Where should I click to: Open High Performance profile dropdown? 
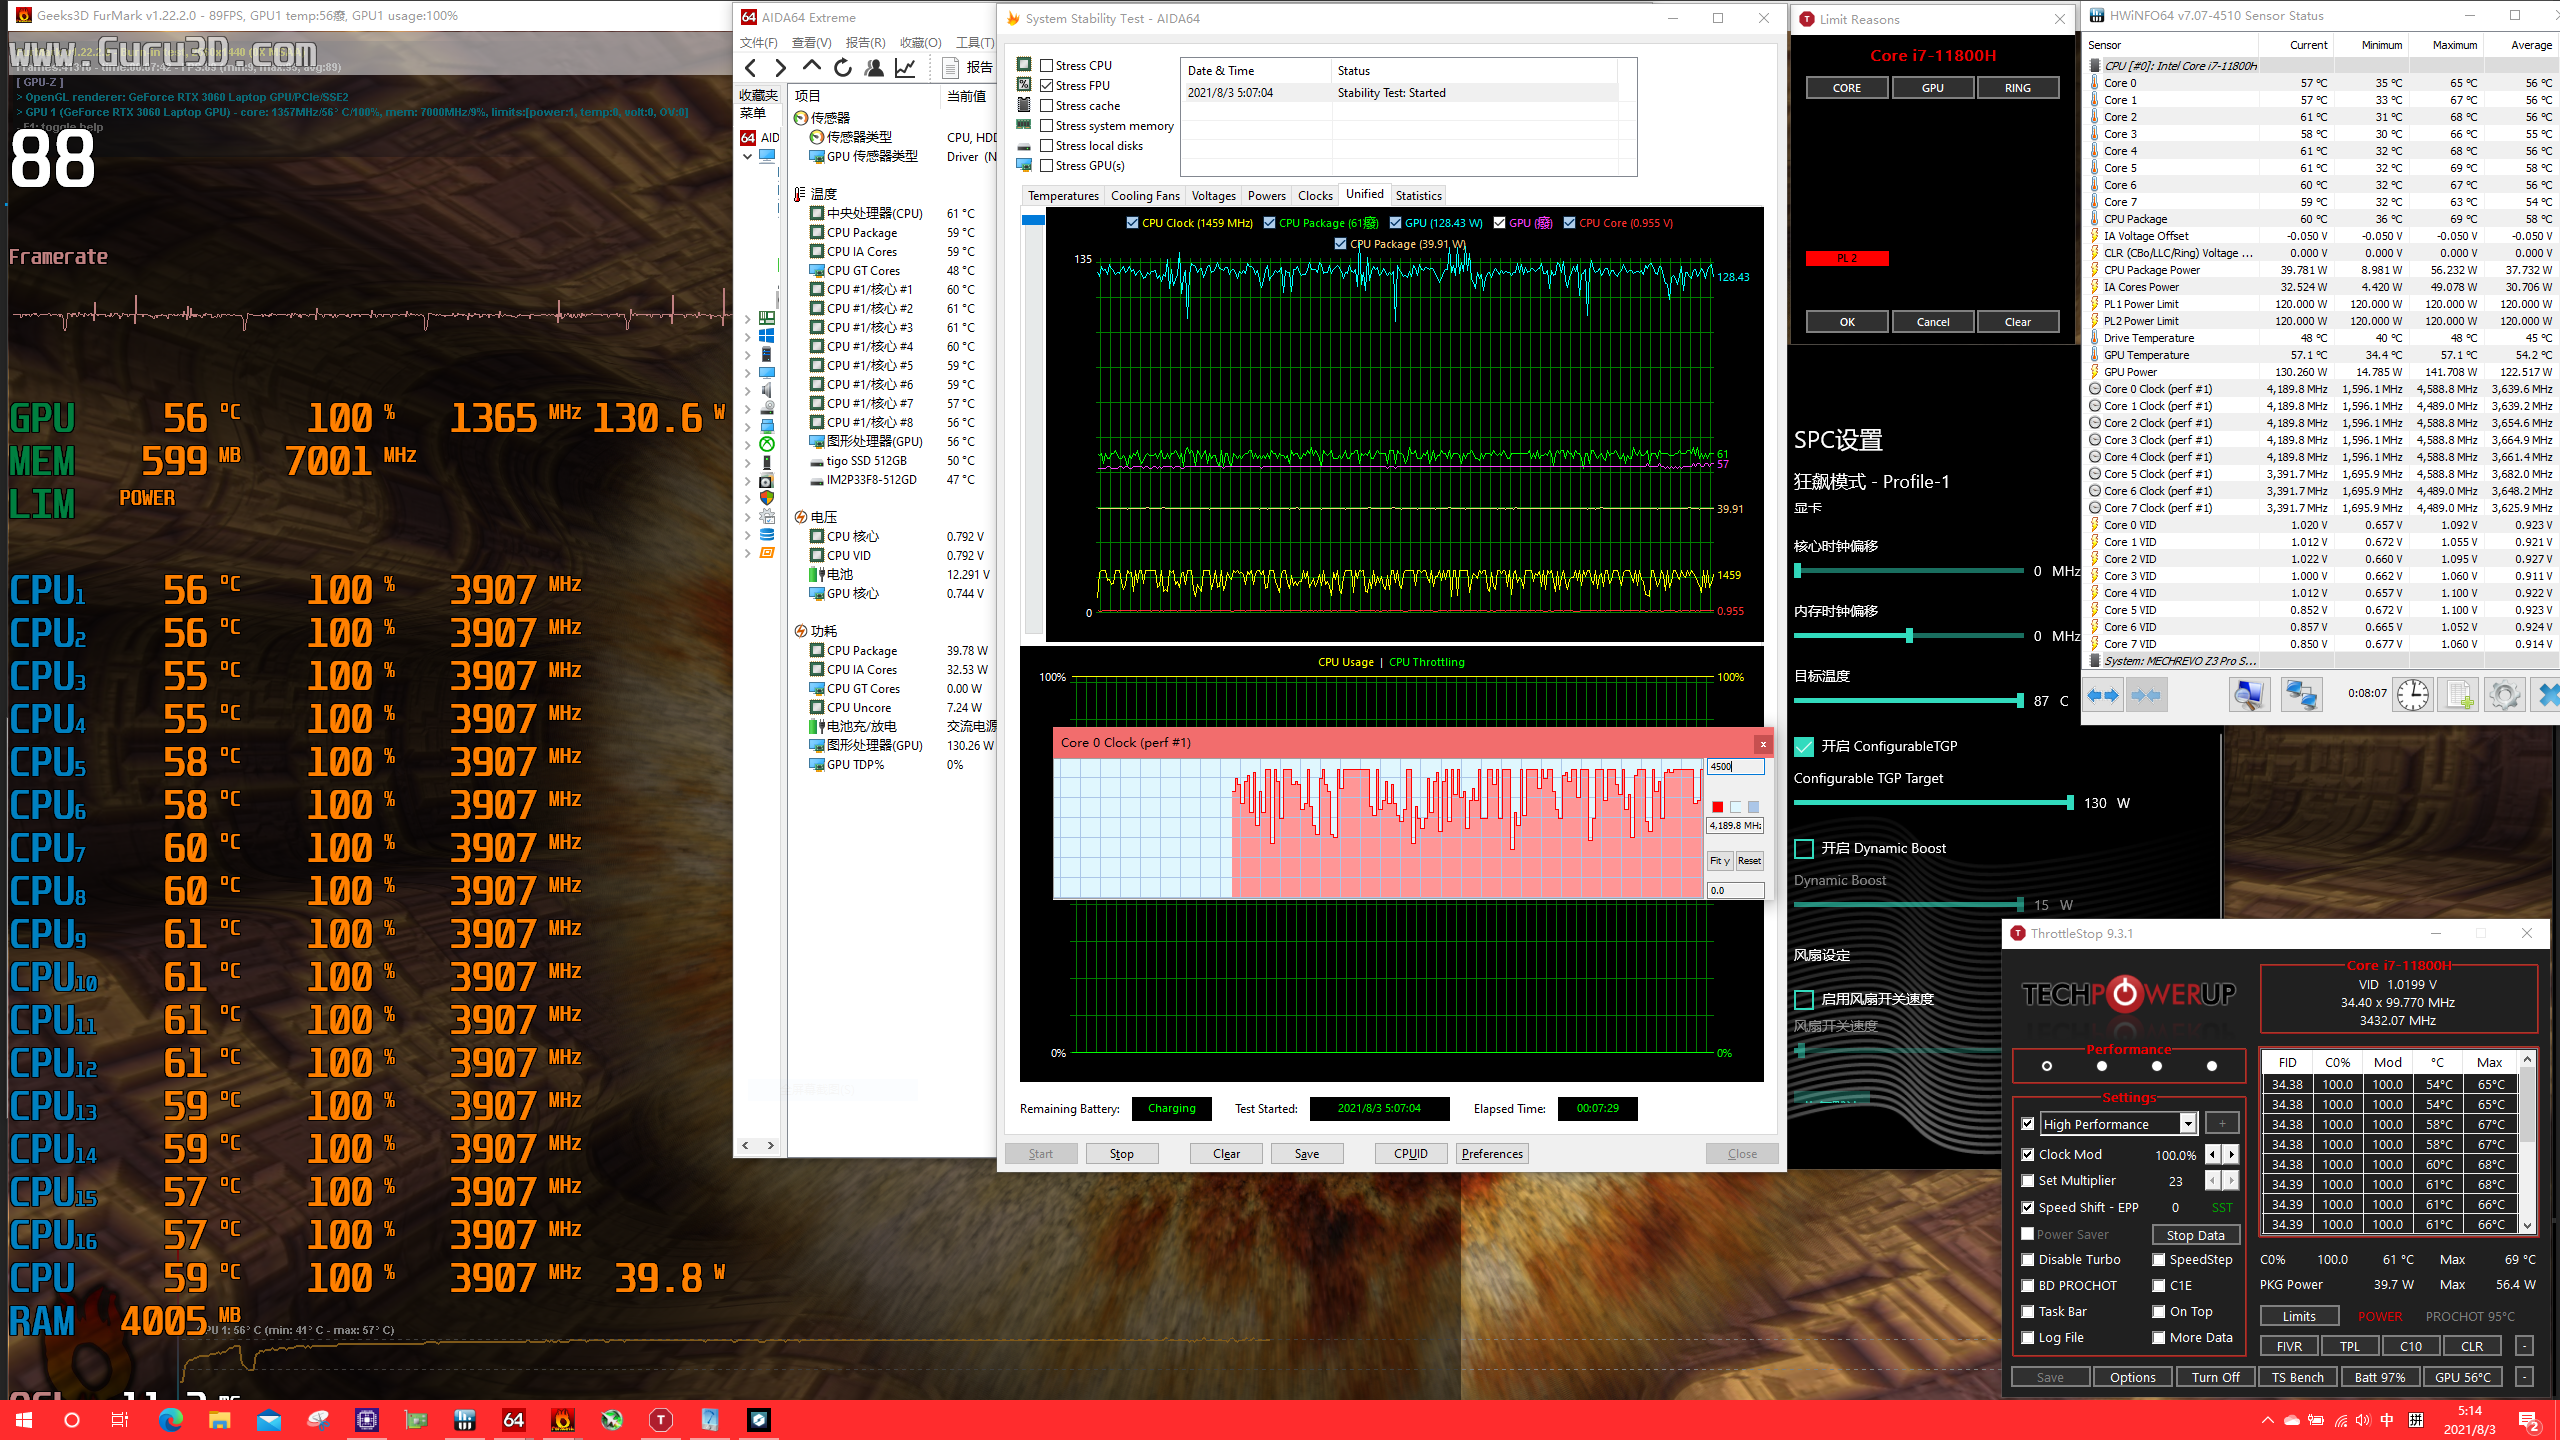(2188, 1124)
